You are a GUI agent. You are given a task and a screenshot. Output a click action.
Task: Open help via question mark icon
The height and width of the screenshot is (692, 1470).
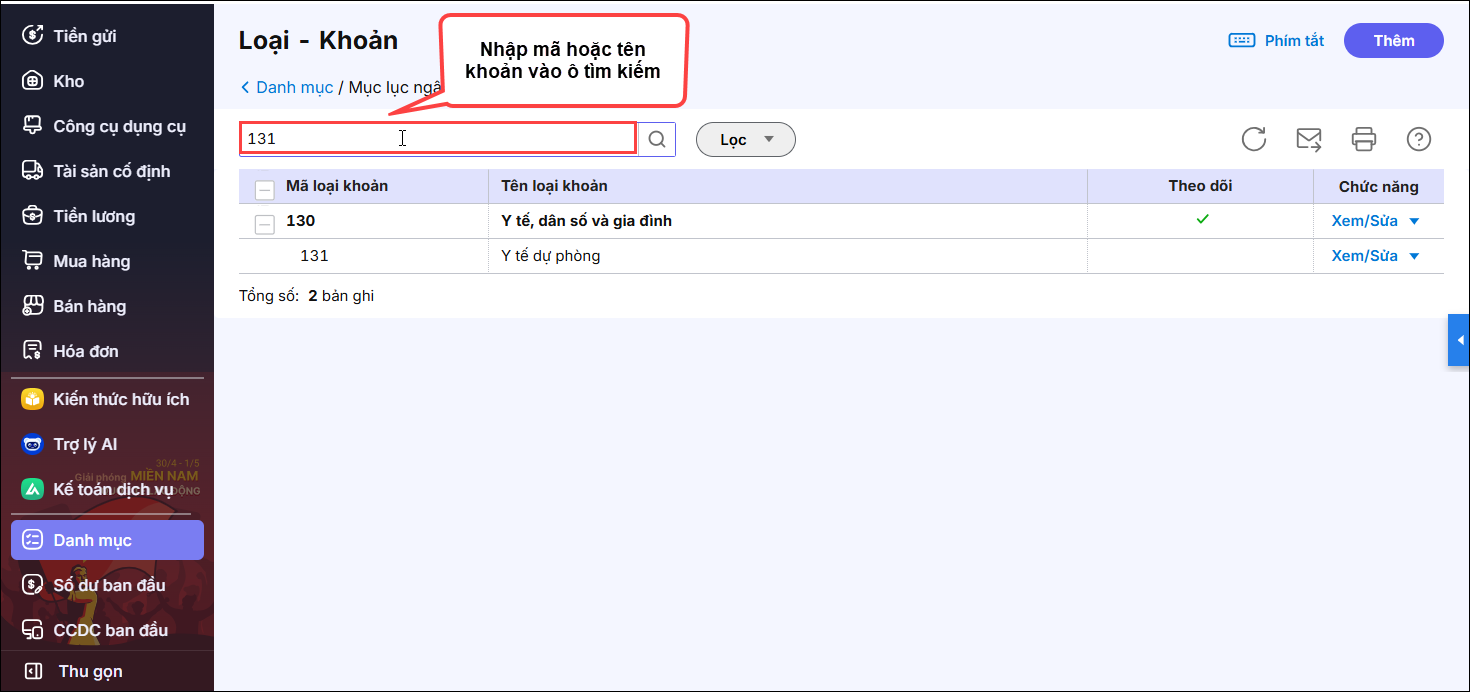click(1419, 139)
